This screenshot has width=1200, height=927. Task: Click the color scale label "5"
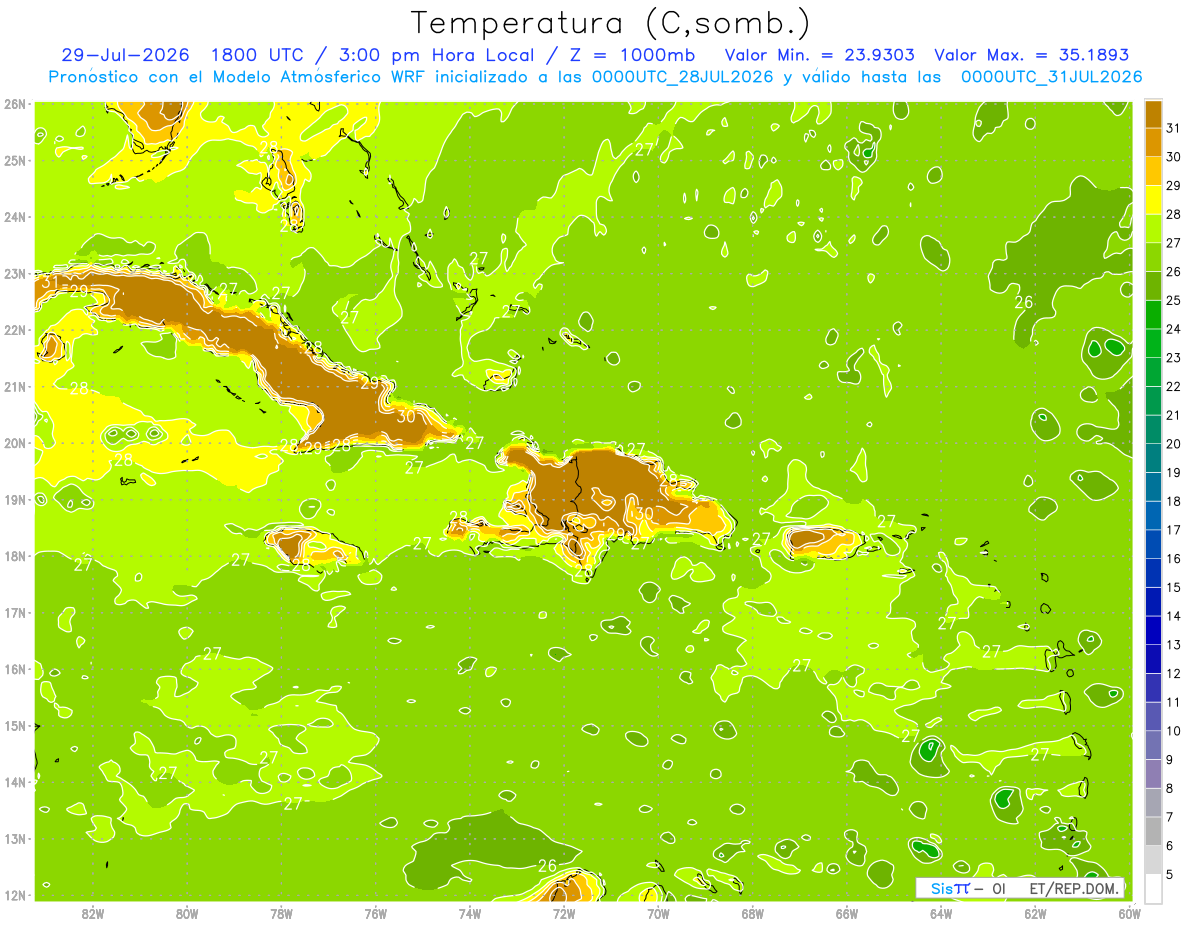coord(1171,874)
